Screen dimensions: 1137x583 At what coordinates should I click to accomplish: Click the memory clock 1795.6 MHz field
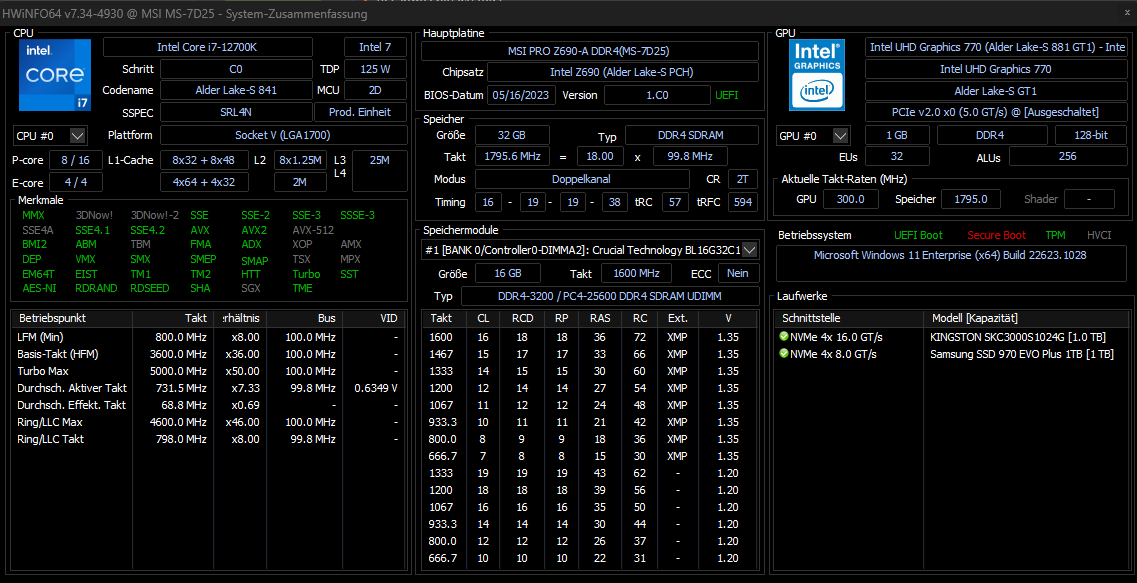[x=512, y=157]
